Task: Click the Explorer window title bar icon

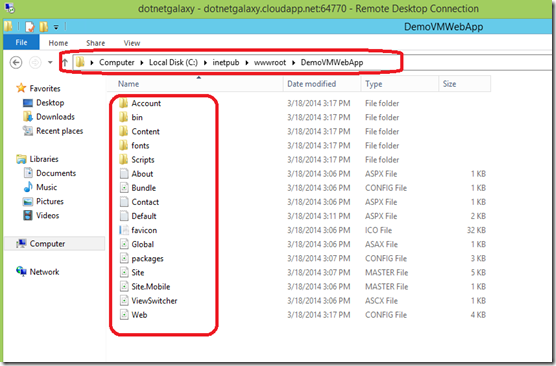Action: [x=9, y=27]
